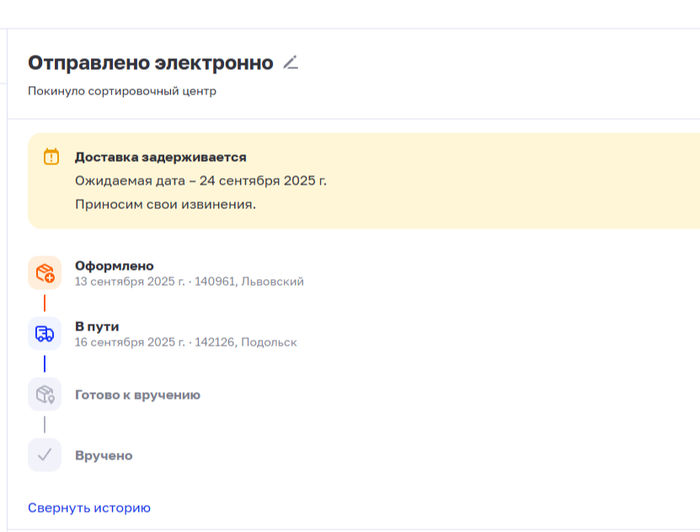The image size is (700, 532).
Task: Click the blue truck icon for В пути
Action: 45,333
